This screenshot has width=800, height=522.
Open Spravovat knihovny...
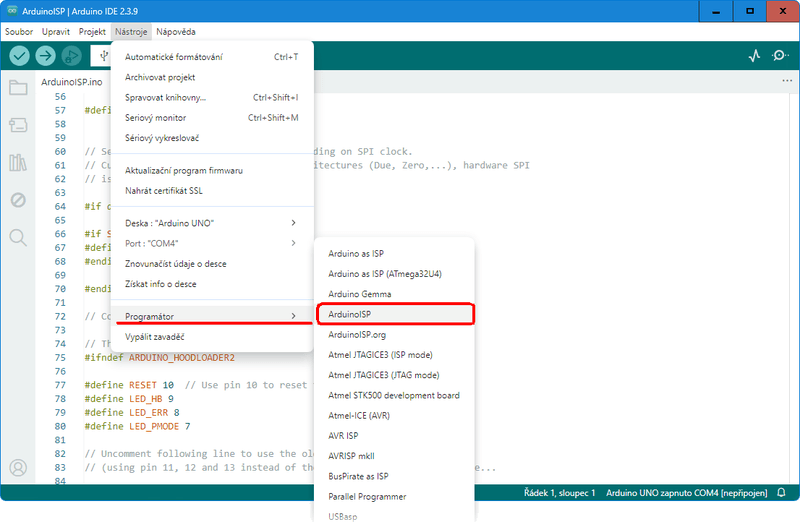pos(212,97)
